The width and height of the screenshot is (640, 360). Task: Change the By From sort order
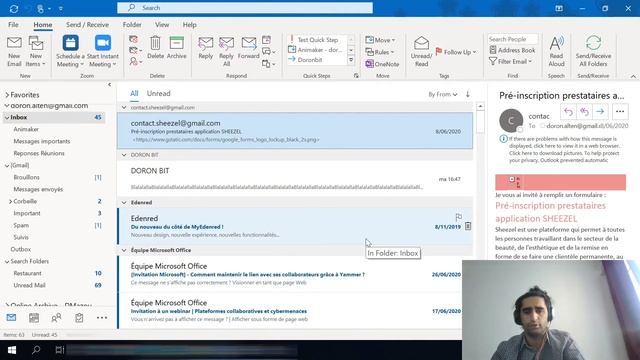tap(442, 94)
